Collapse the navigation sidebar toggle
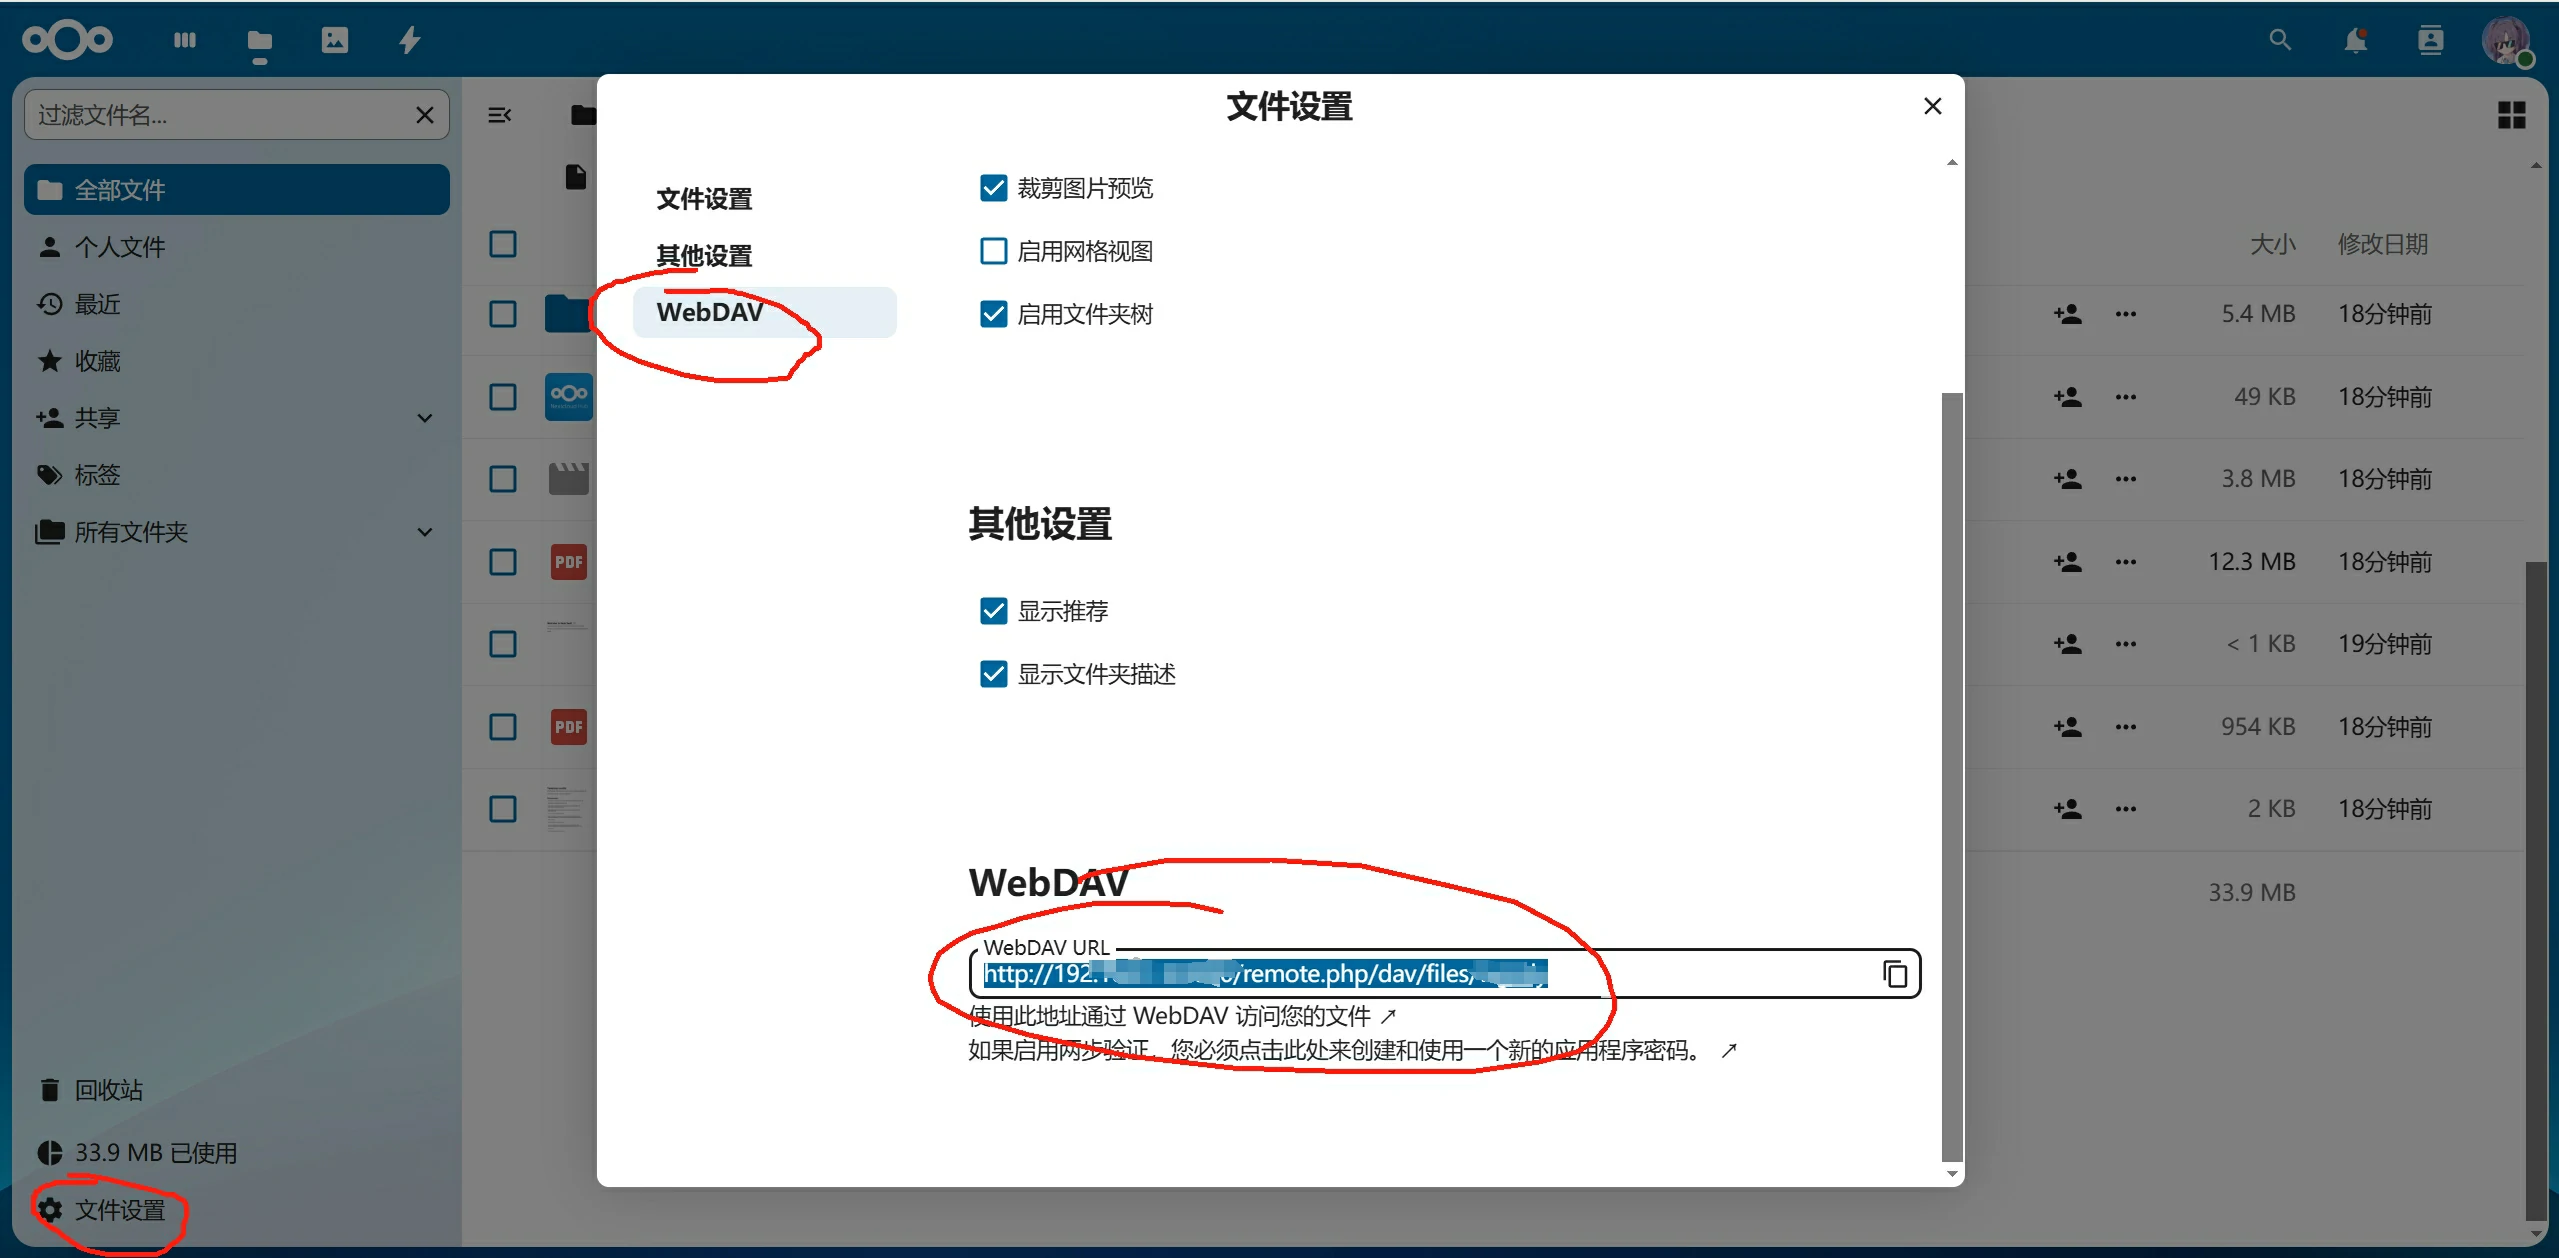The height and width of the screenshot is (1258, 2559). 499,115
